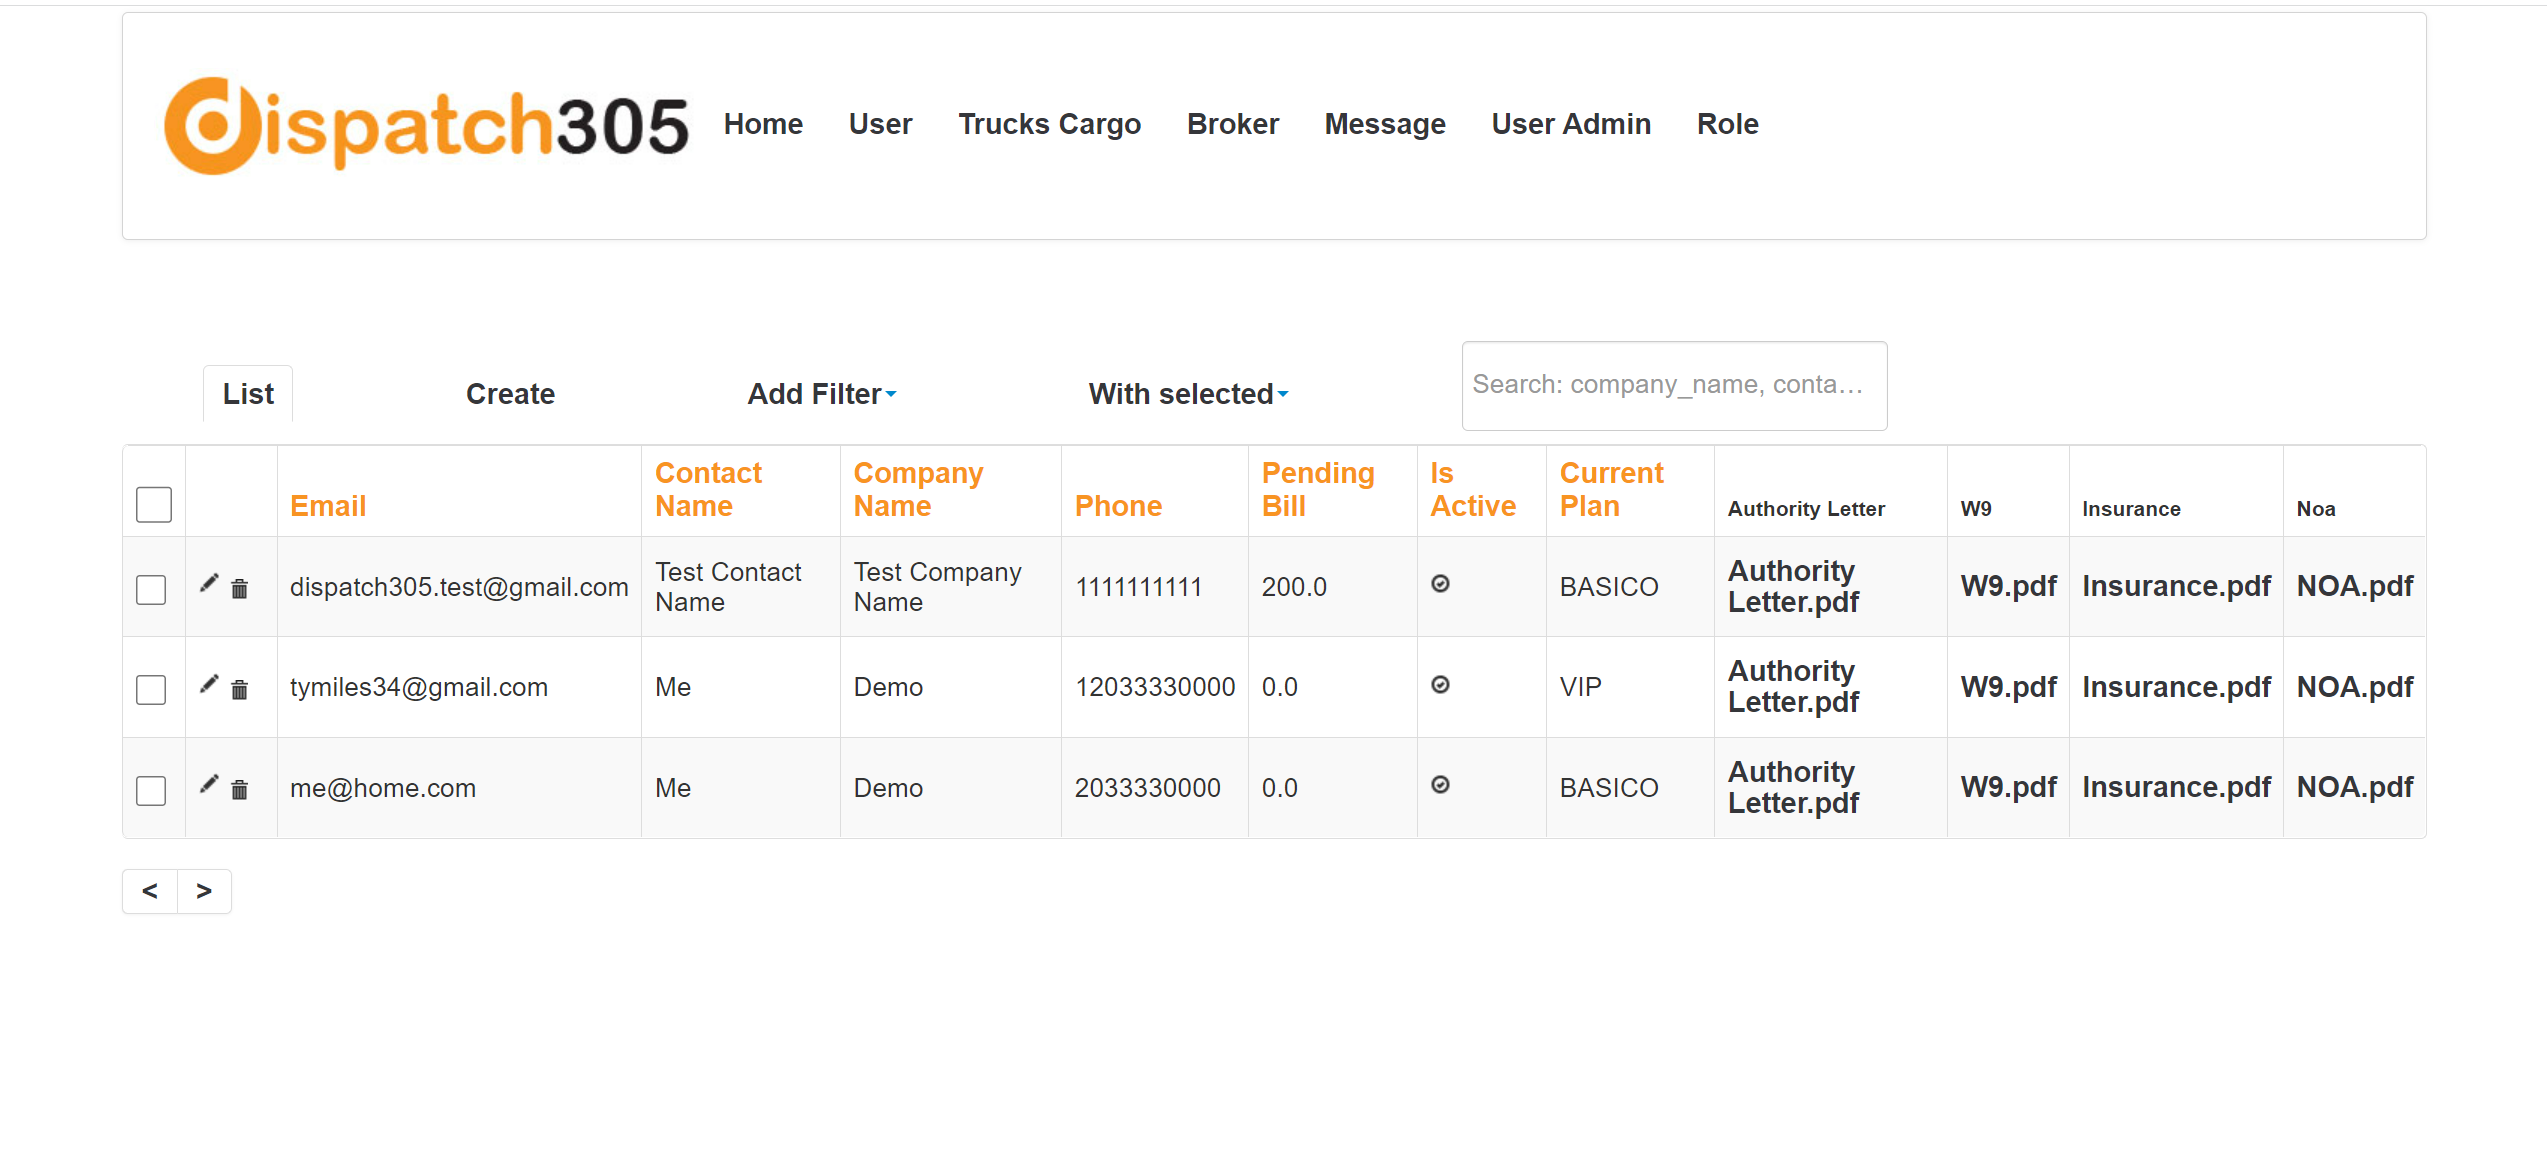Viewport: 2547px width, 1172px height.
Task: Click Is Active icon for tymiles34@gmail.com
Action: click(1440, 685)
